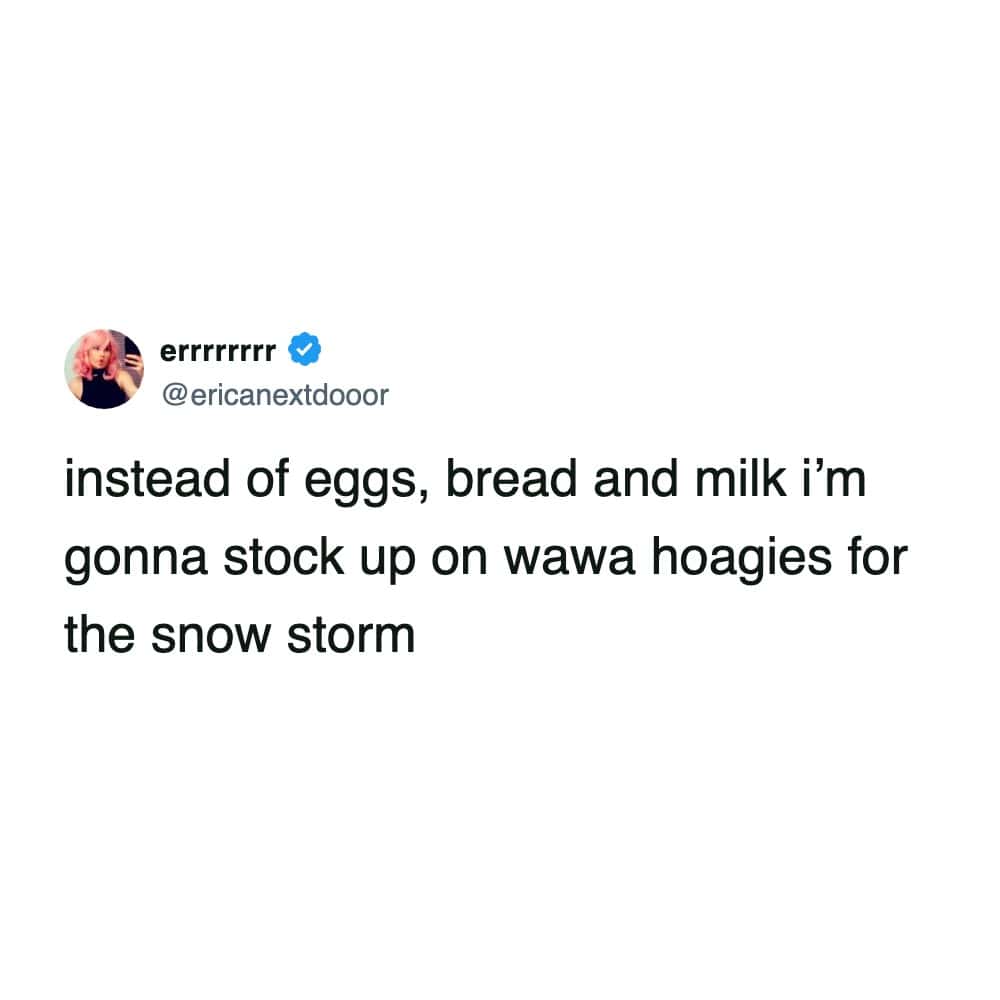Click the word 'instead' in the tweet

coord(147,478)
